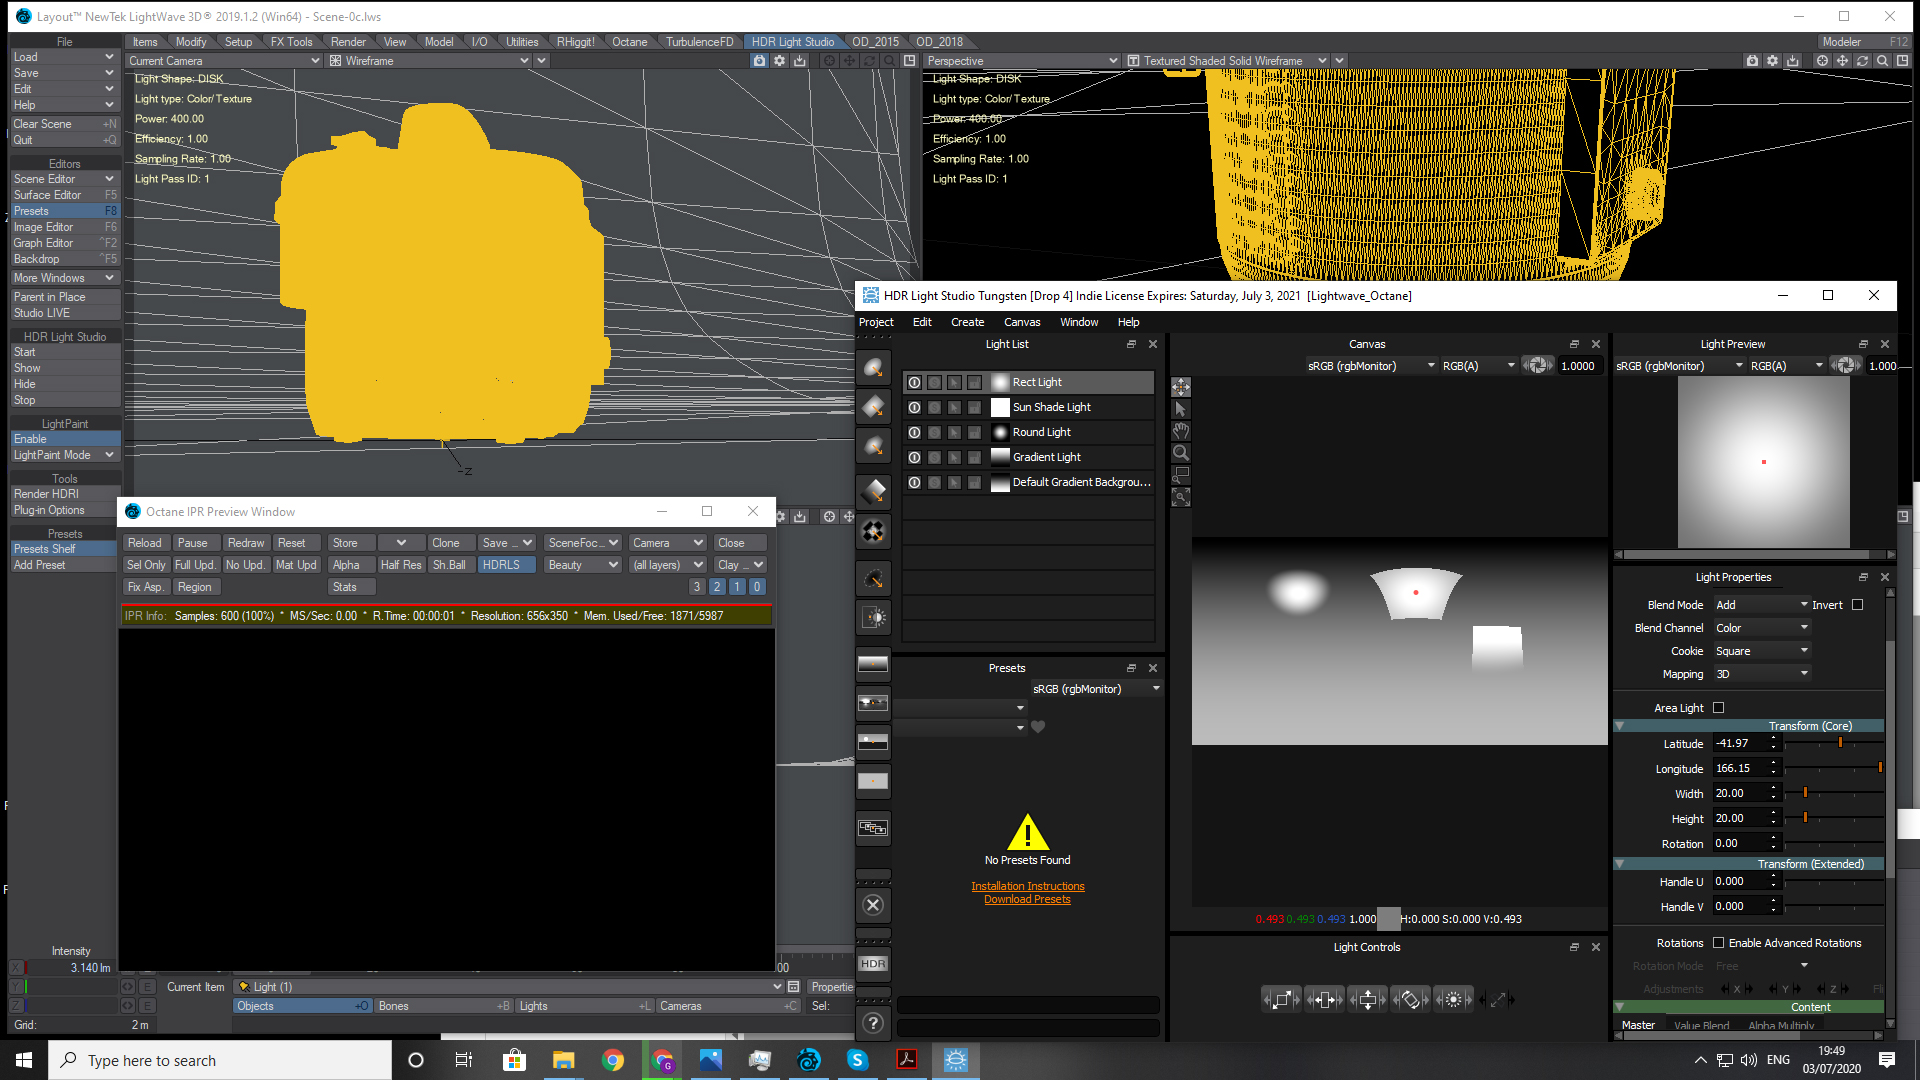Adjust the Latitude slider
This screenshot has width=1920, height=1080.
pos(1840,743)
